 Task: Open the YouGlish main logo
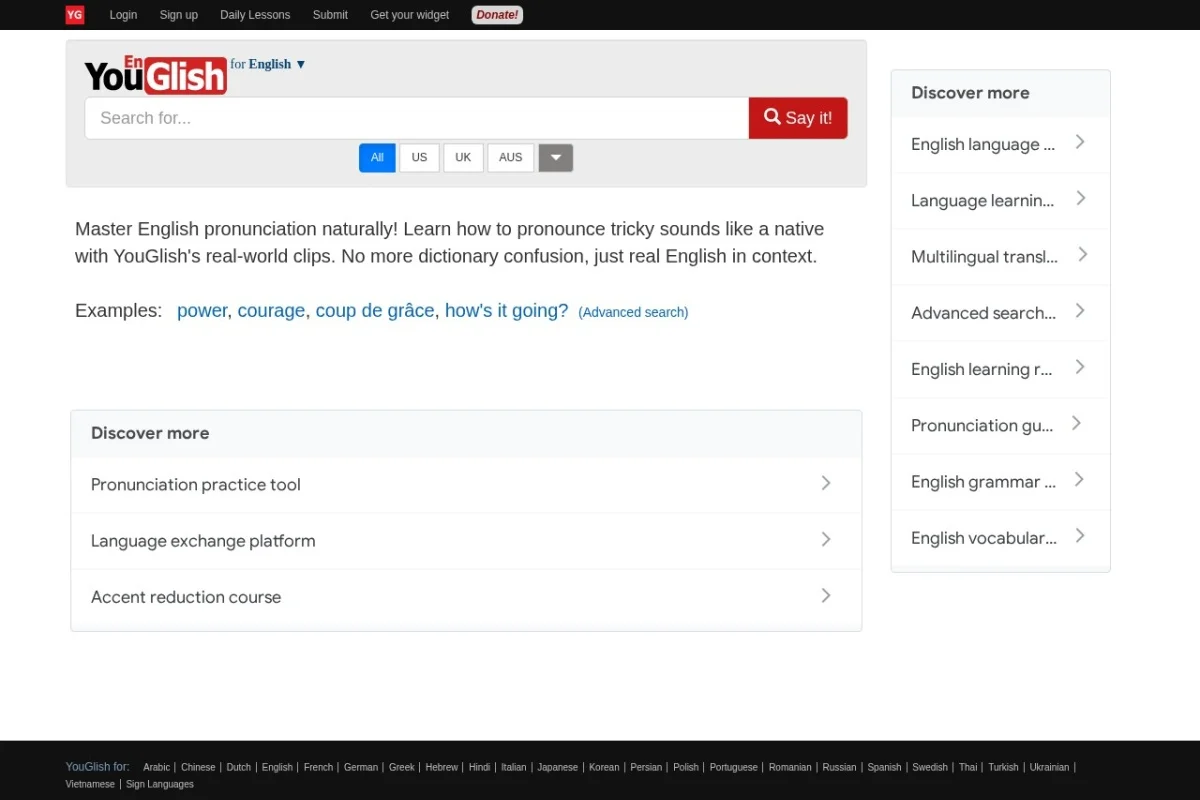tap(156, 75)
